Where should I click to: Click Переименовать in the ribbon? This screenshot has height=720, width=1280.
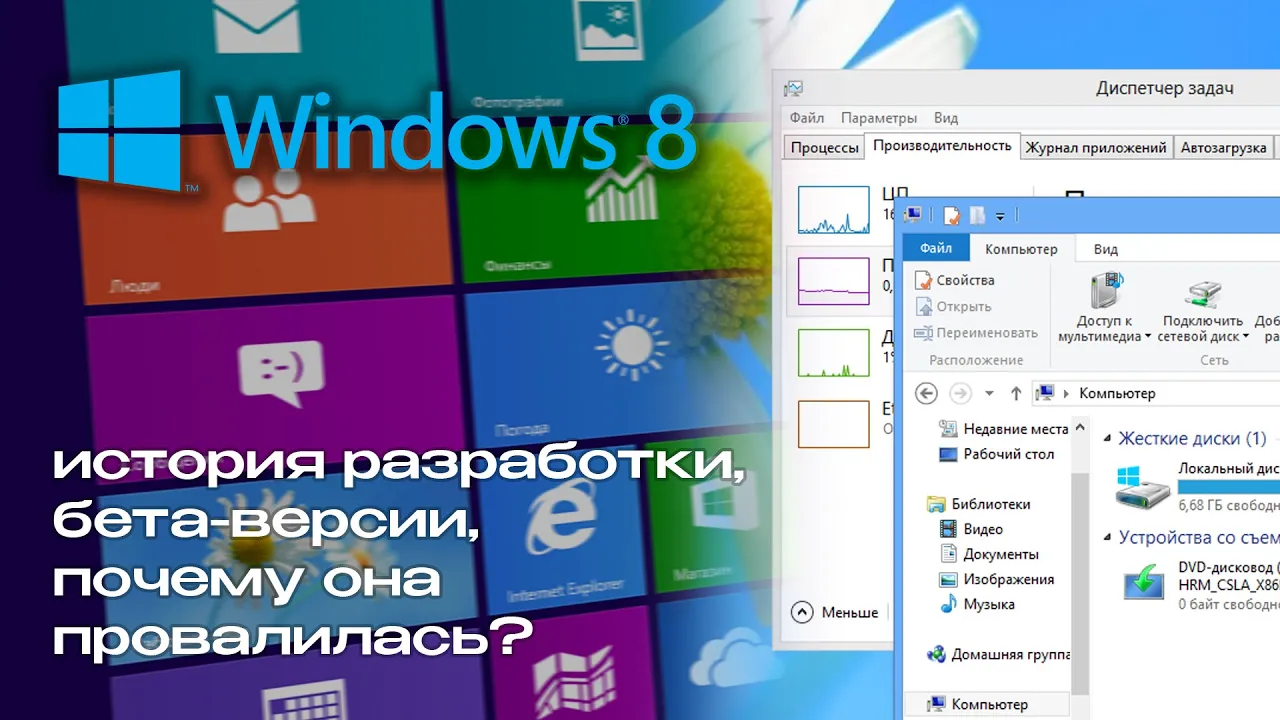(x=976, y=332)
